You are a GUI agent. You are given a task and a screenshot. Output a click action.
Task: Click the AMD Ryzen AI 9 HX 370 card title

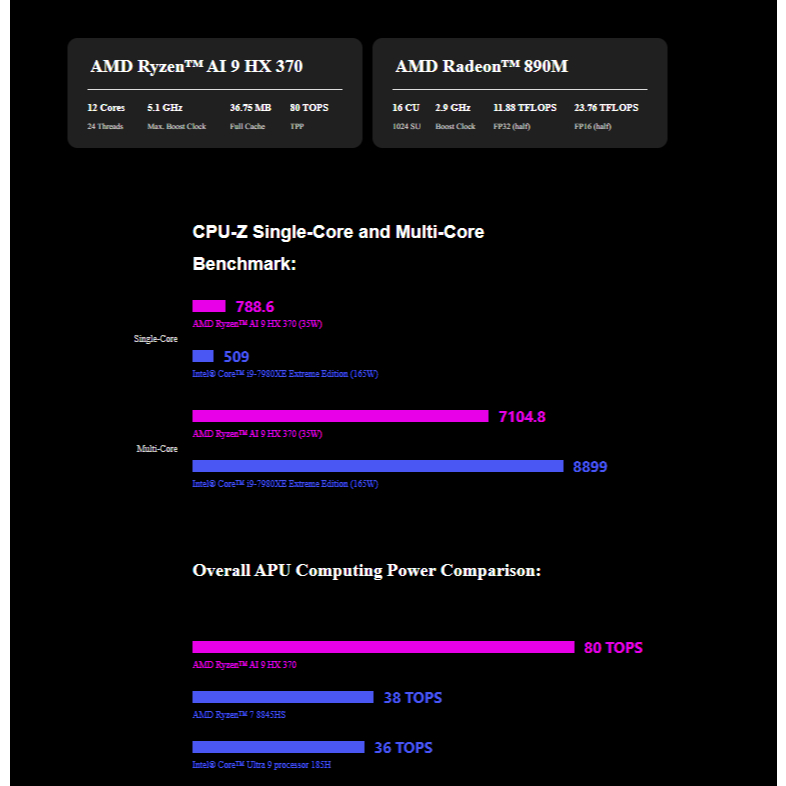coord(196,67)
